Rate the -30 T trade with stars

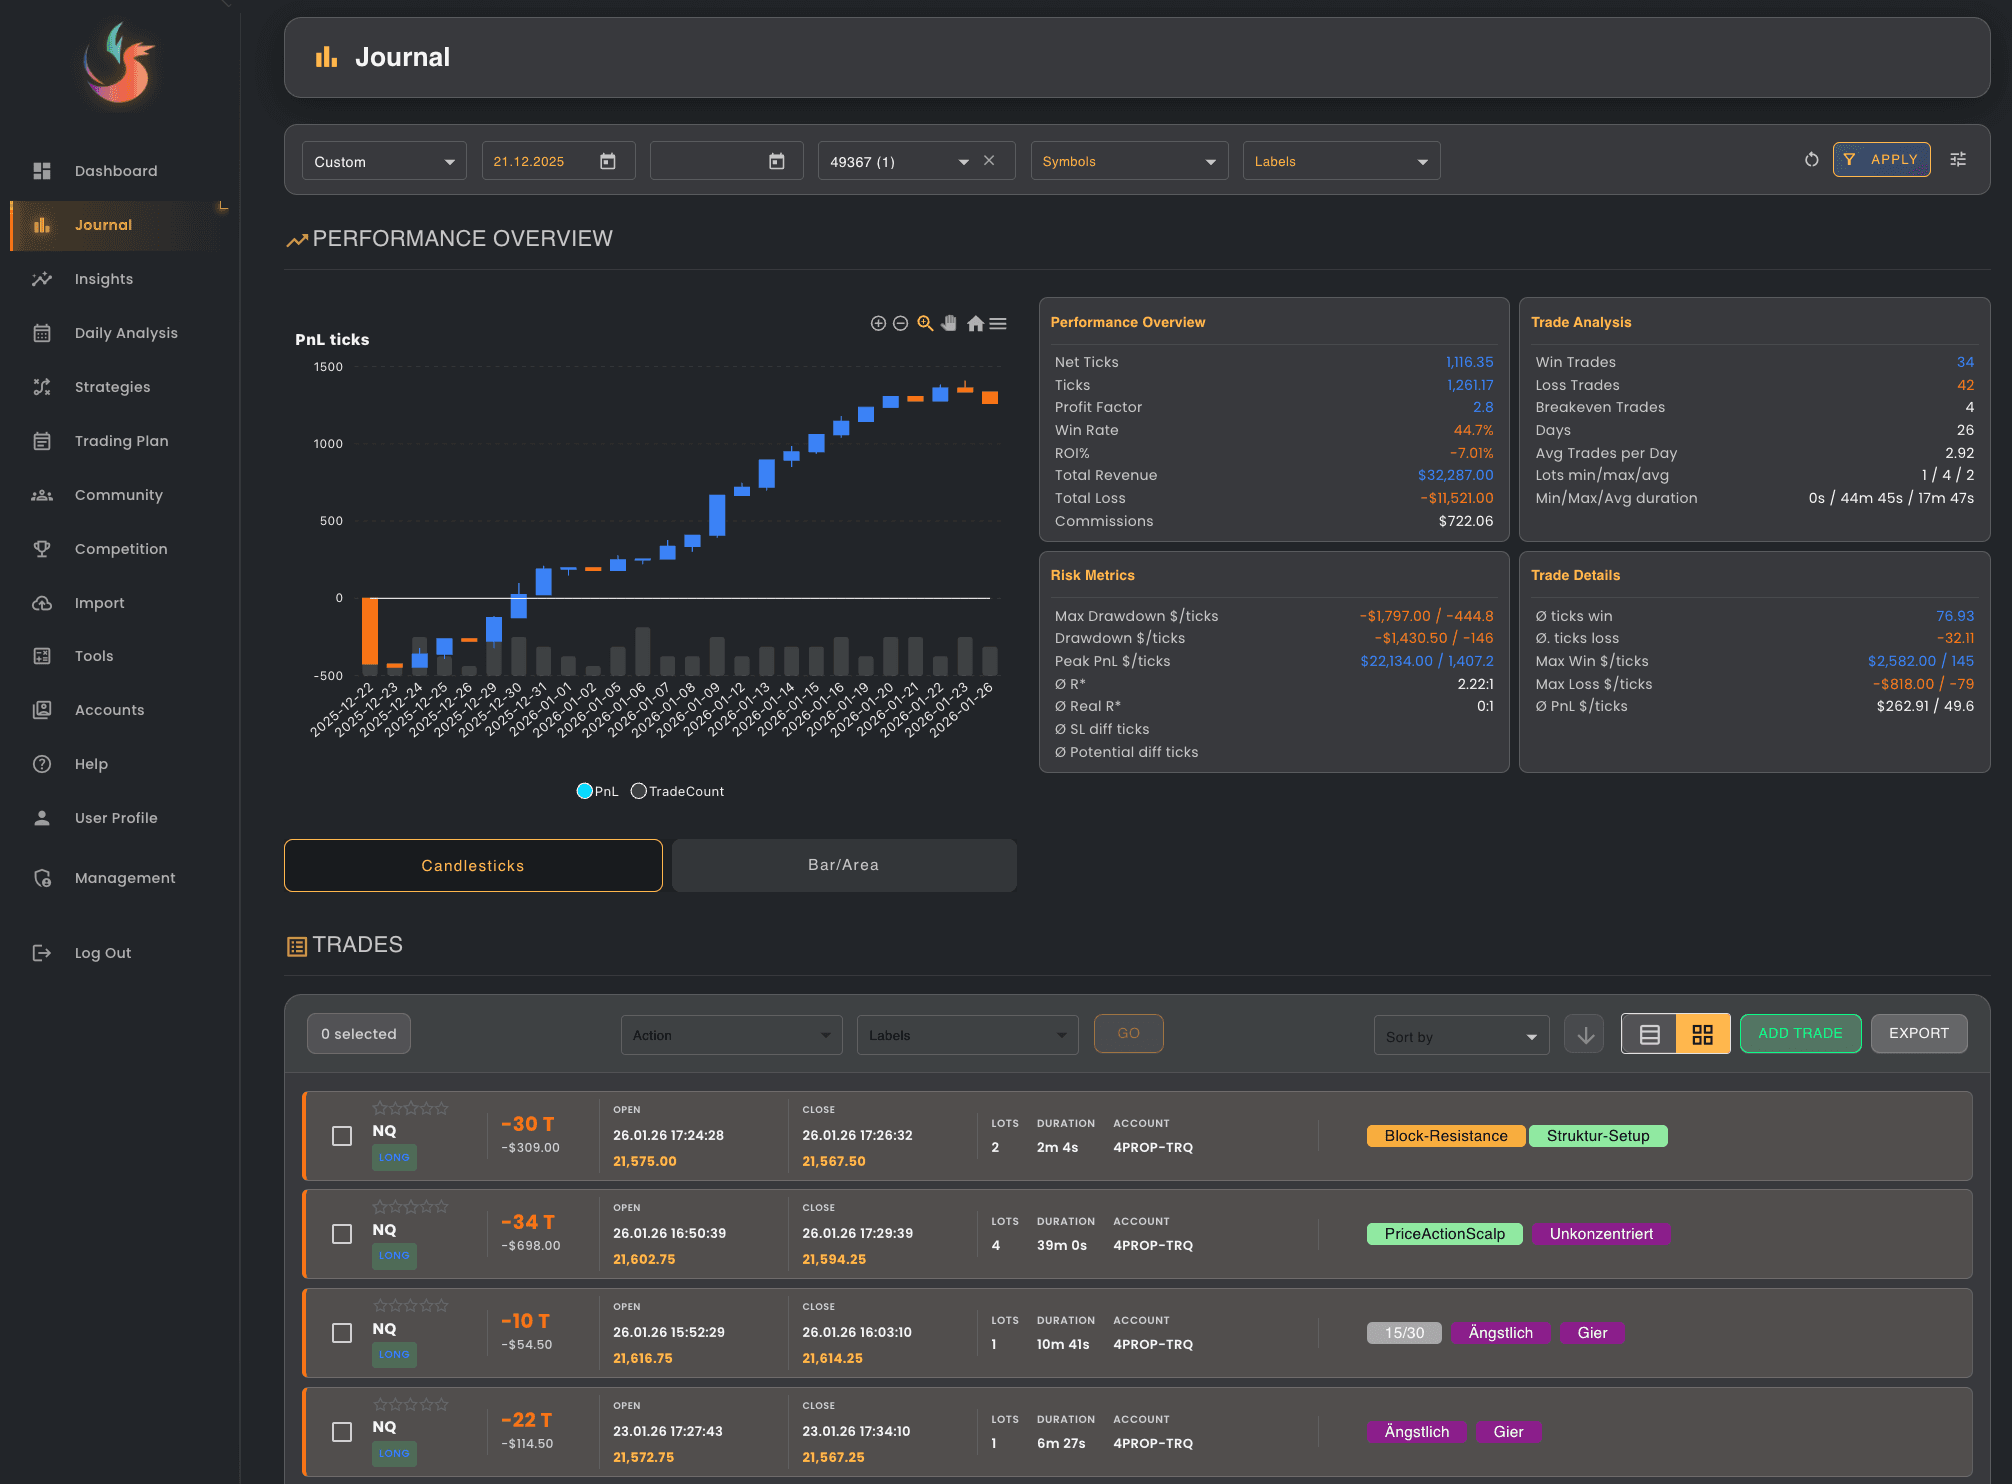410,1108
